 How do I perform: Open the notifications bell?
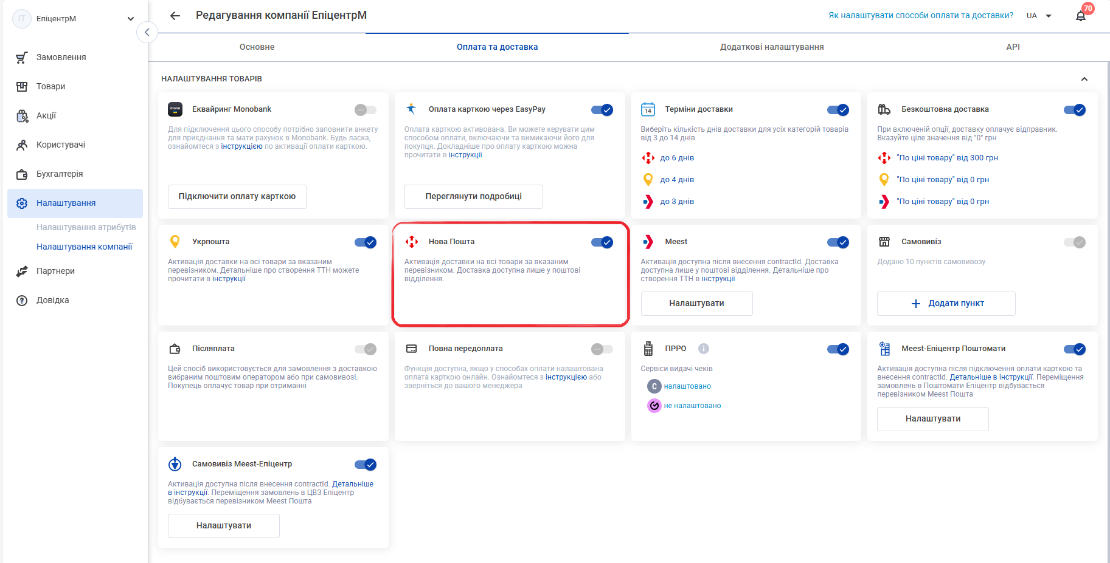(x=1080, y=16)
